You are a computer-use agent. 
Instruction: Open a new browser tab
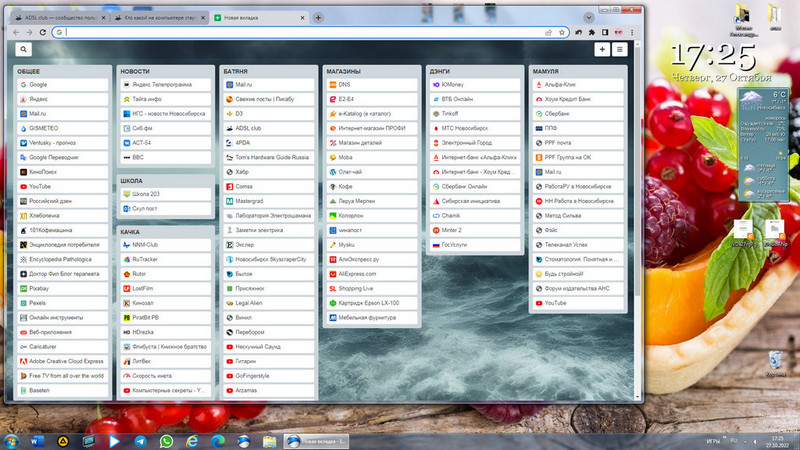tap(318, 17)
